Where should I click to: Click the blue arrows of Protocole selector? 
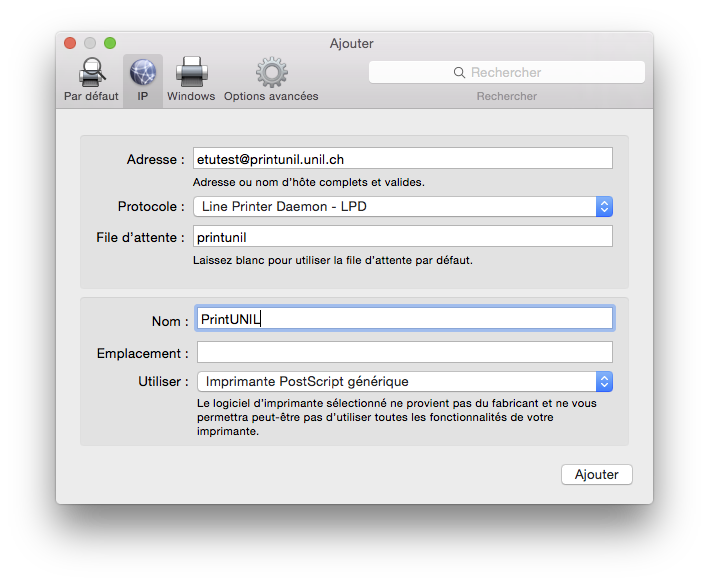coord(604,207)
